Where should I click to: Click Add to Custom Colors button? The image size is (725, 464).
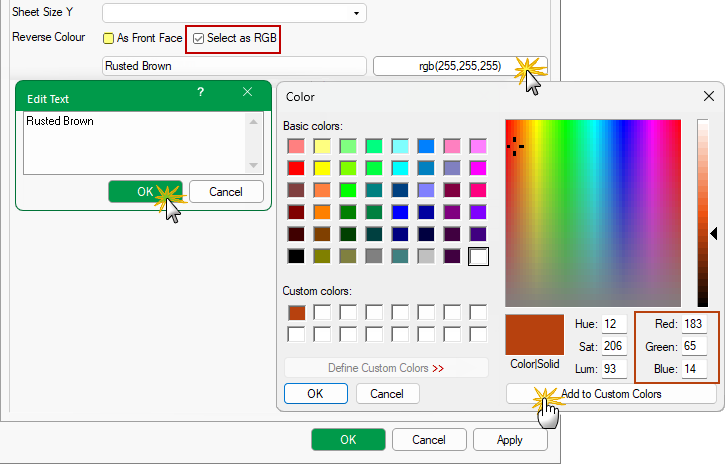click(611, 394)
